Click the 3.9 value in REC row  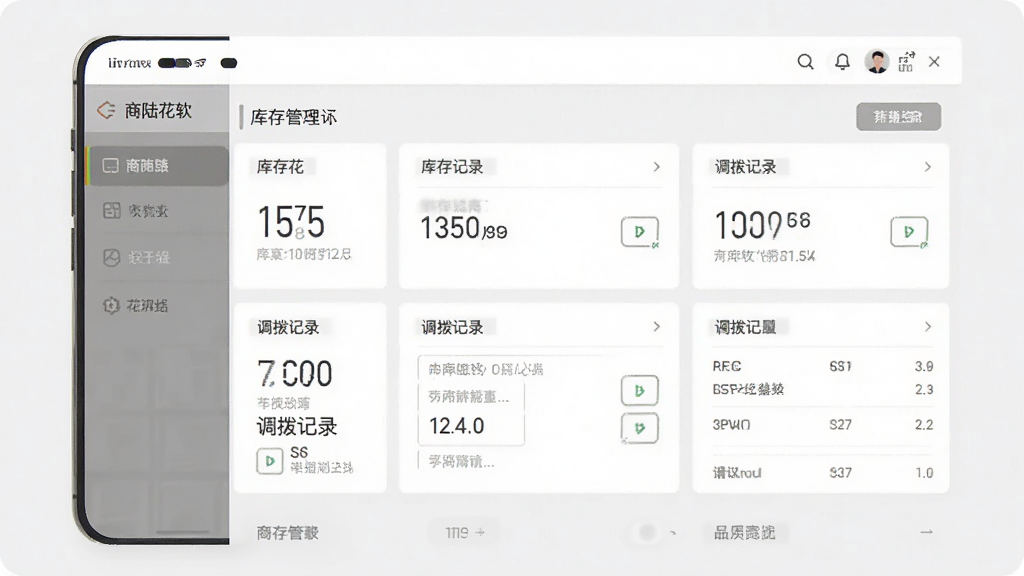coord(924,366)
